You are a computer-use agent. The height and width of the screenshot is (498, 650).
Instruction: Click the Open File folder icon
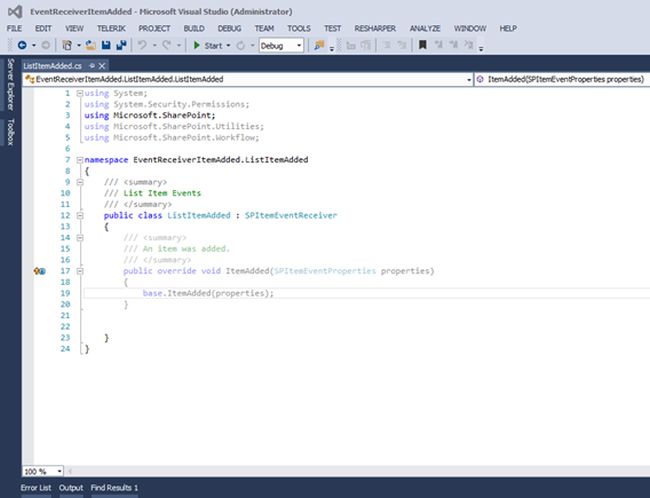coord(91,45)
